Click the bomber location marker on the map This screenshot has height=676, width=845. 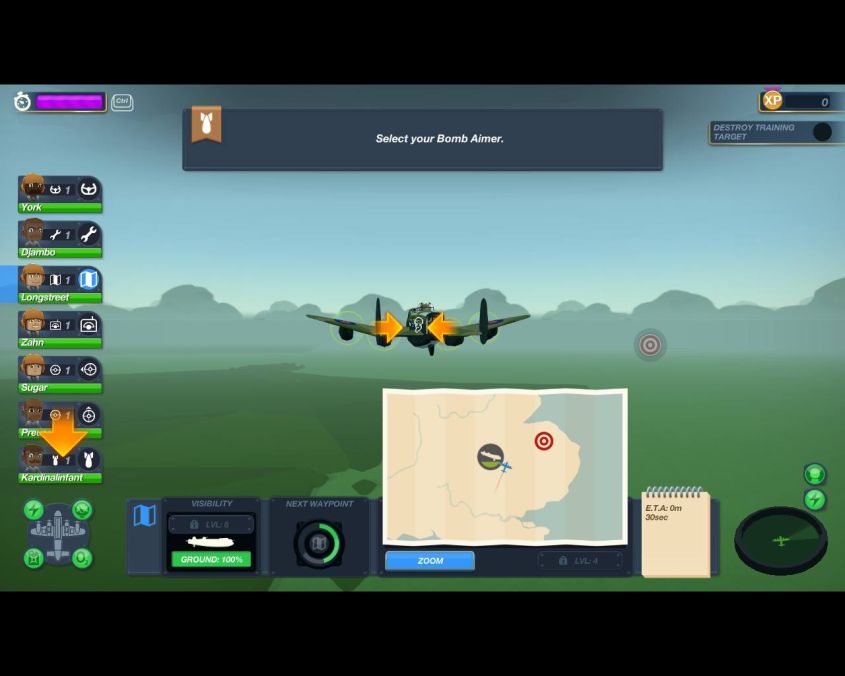coord(490,457)
